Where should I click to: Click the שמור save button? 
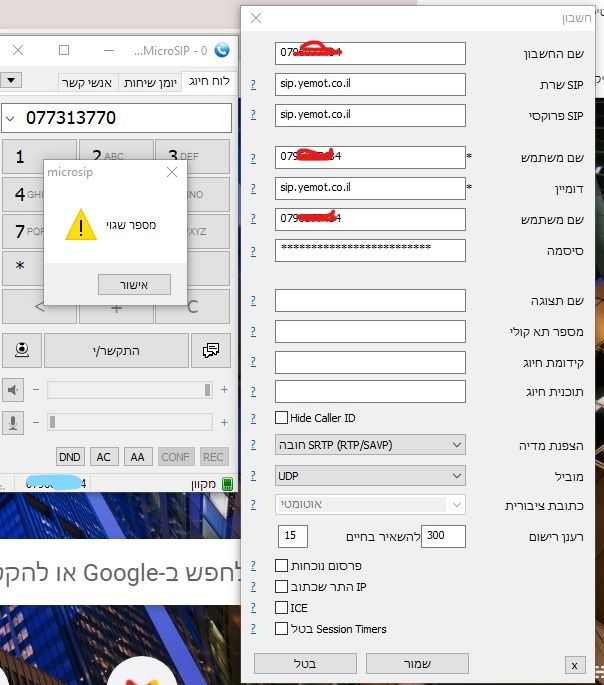pos(417,664)
